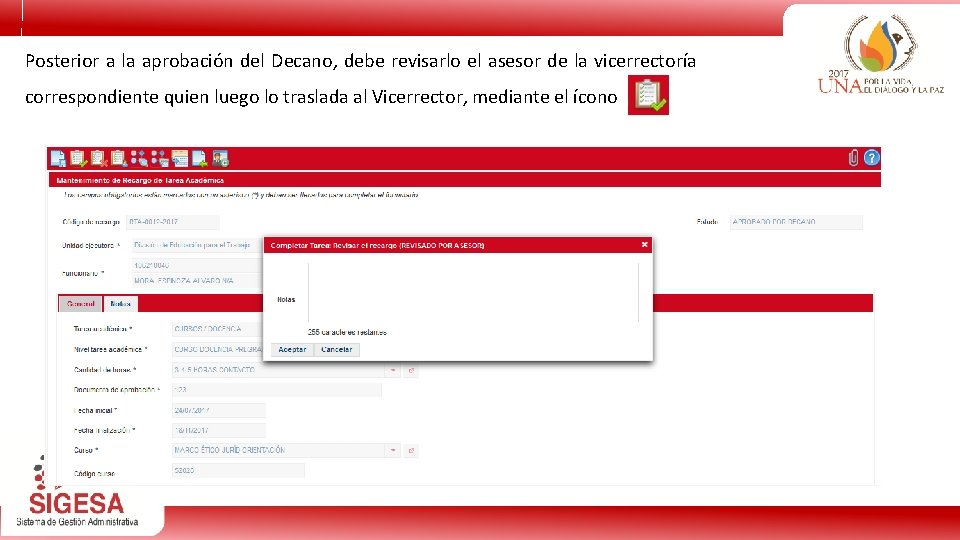
Task: Click the calendar table toolbar icon
Action: point(180,159)
